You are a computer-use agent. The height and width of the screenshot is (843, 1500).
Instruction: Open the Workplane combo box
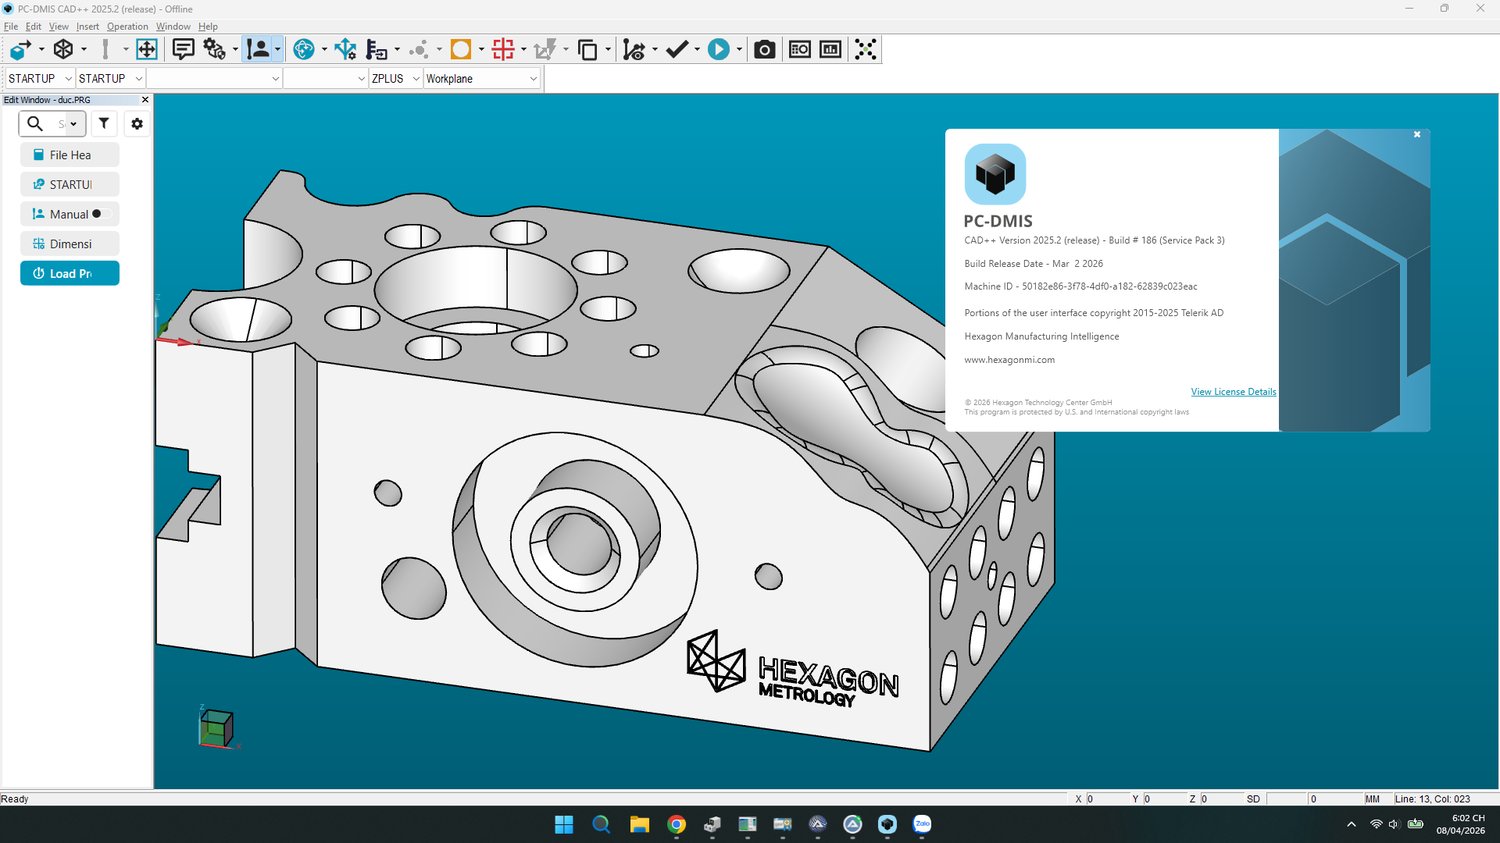(x=482, y=78)
